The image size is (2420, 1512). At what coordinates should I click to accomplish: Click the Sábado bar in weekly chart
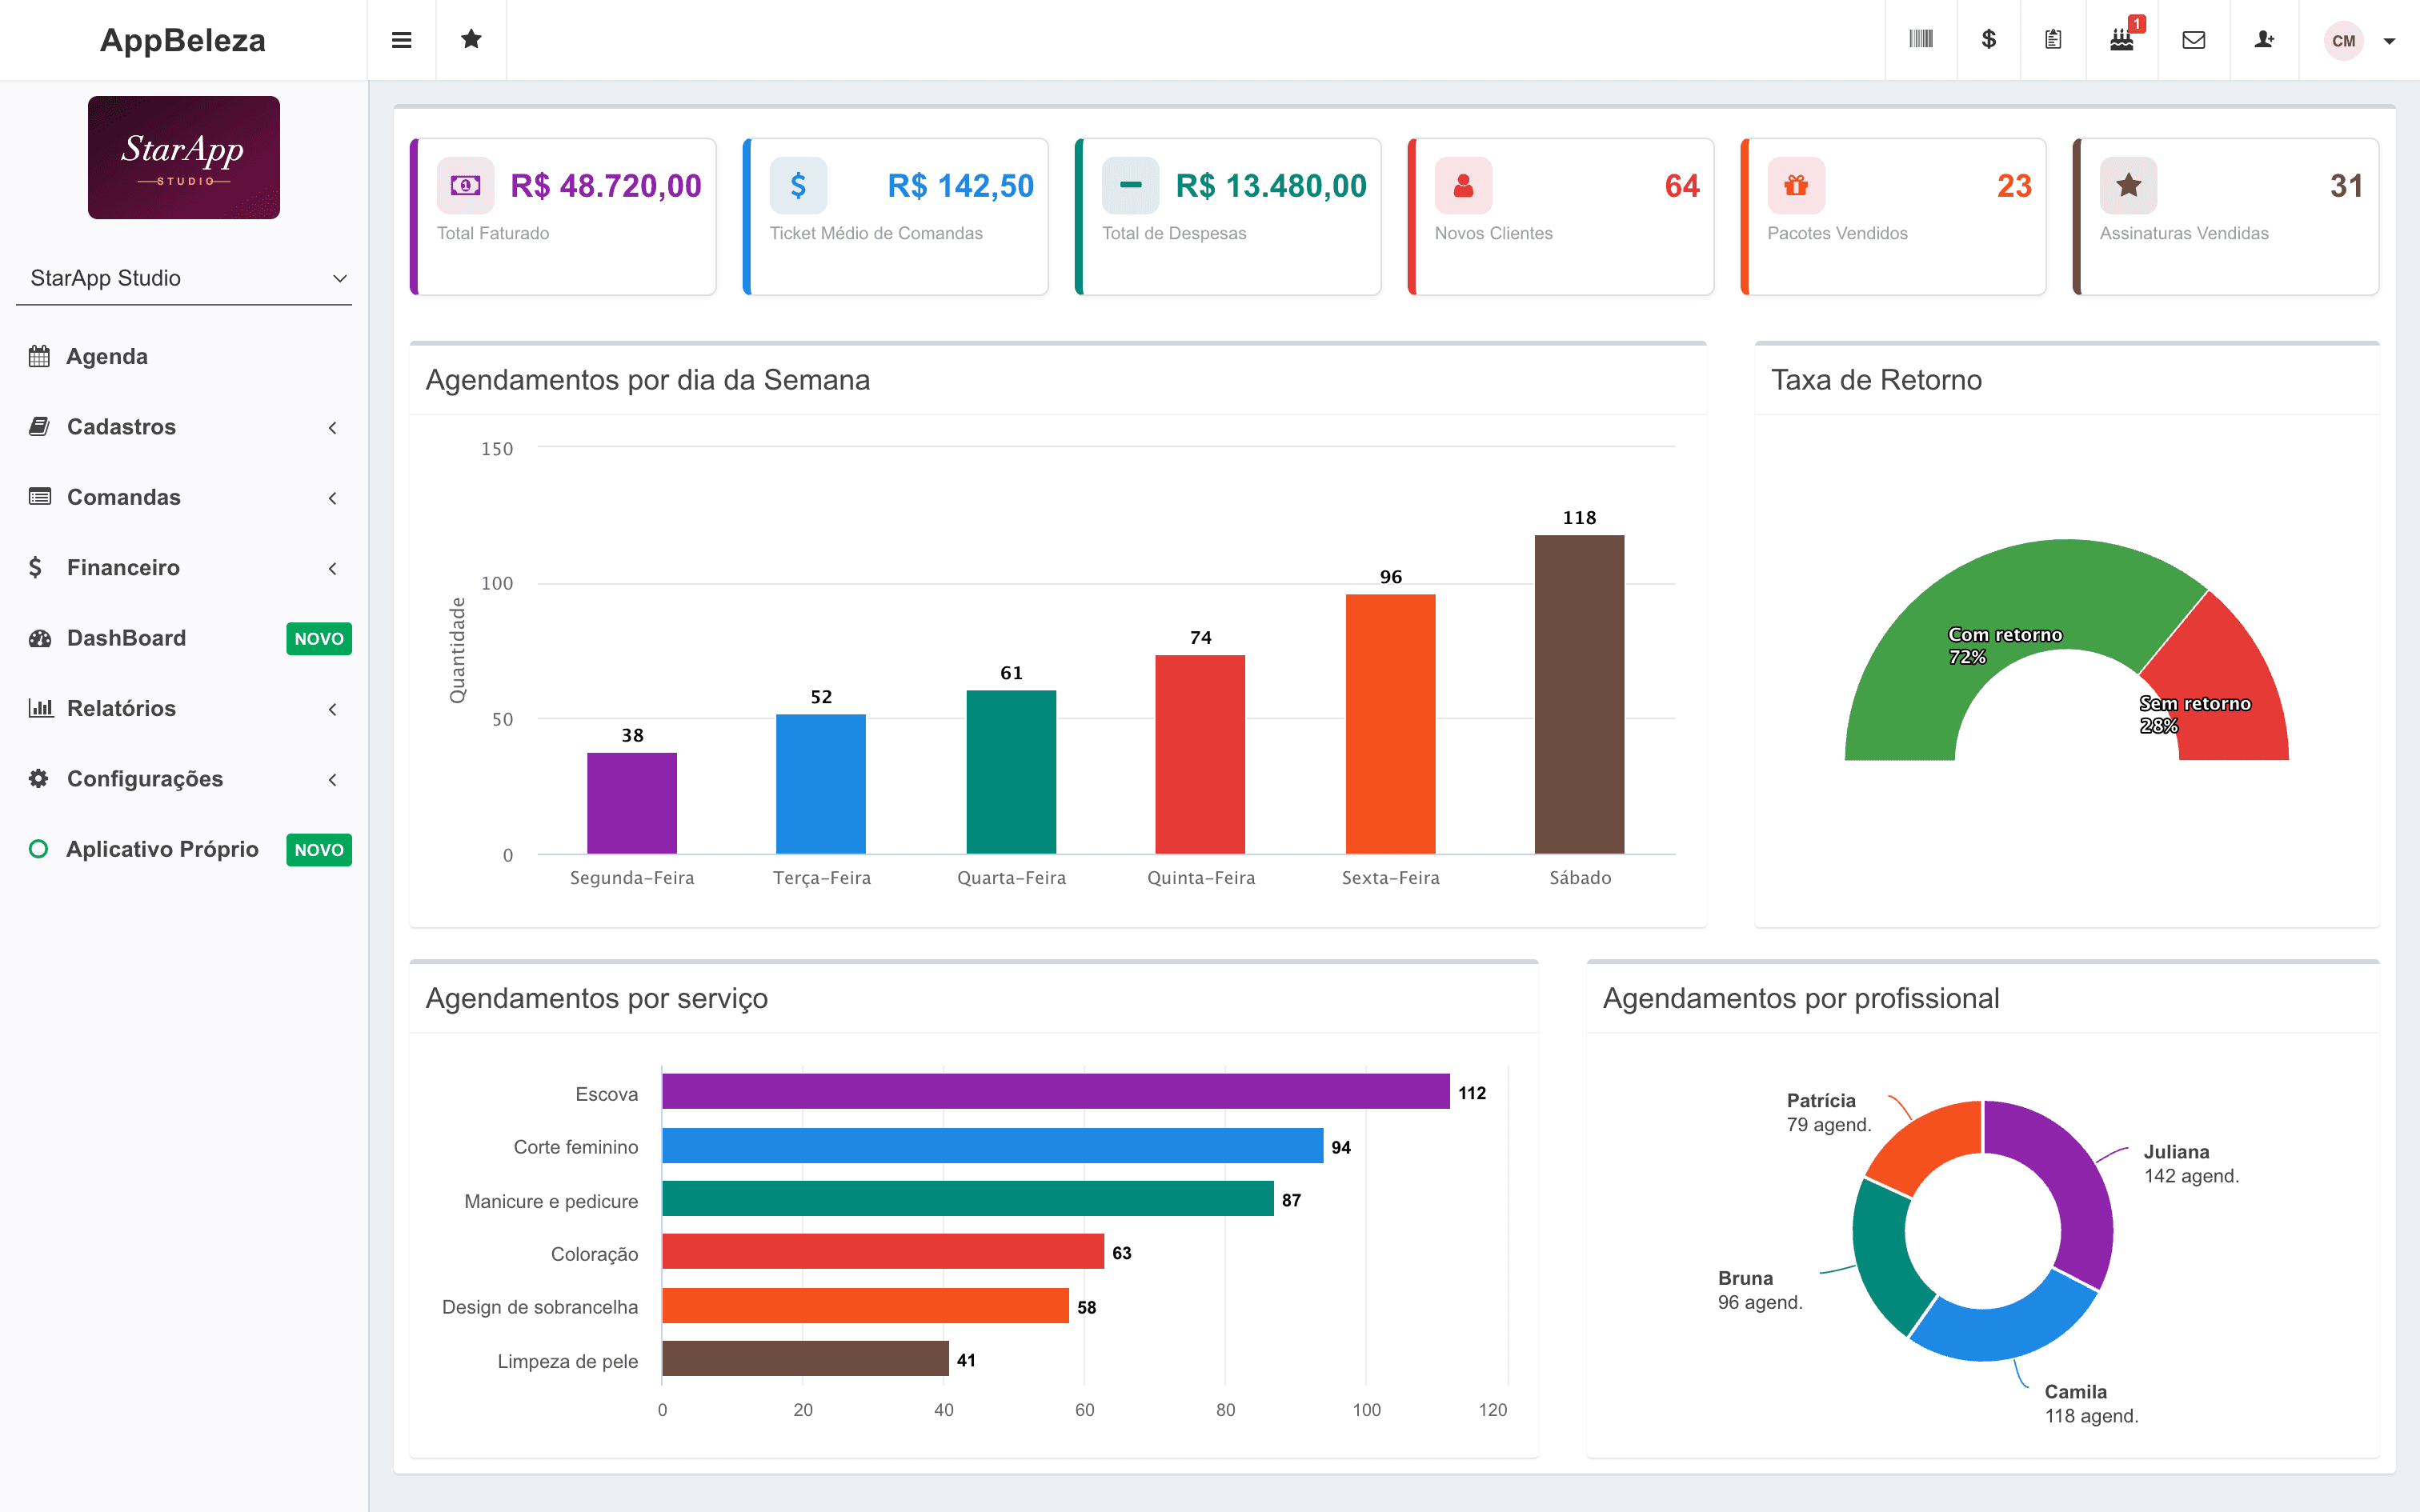pos(1579,694)
